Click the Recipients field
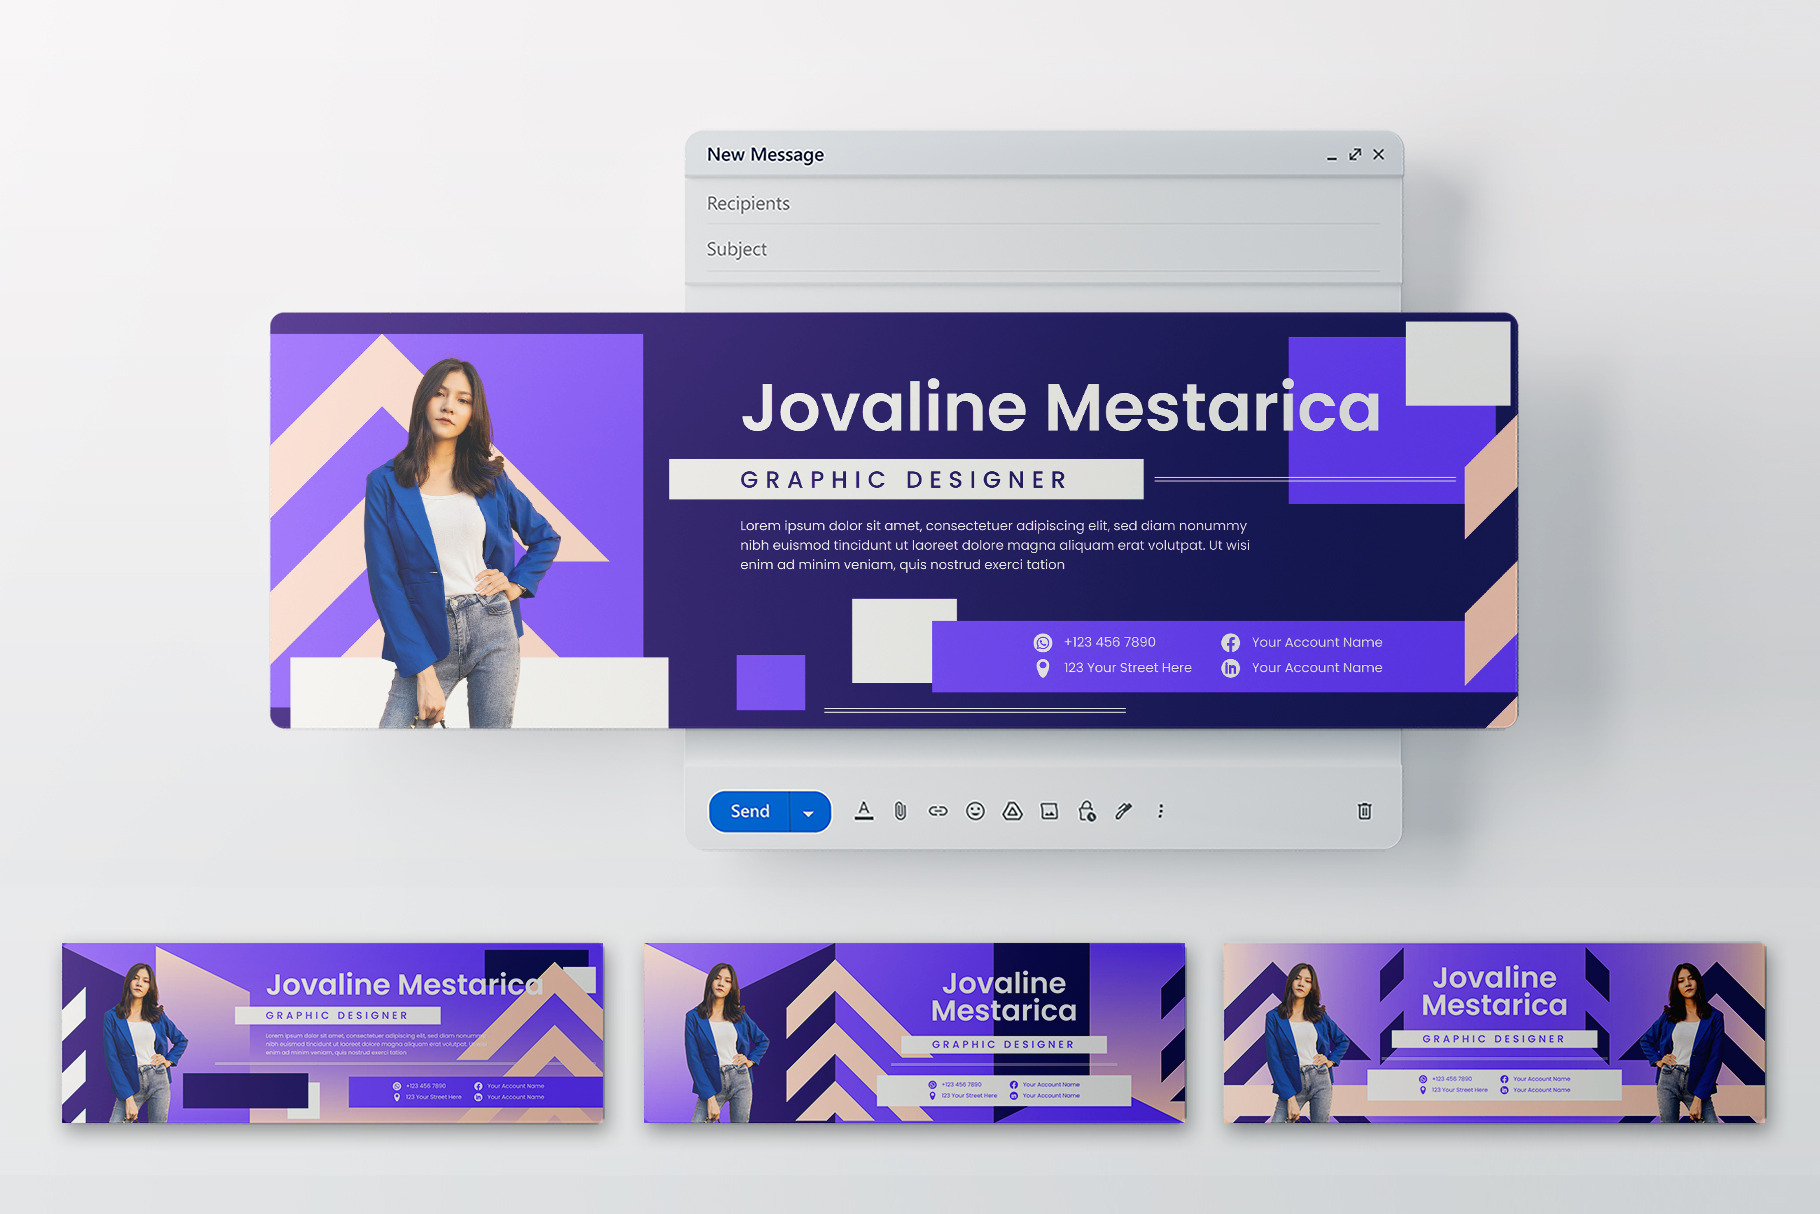Screen dimensions: 1820x1214 click(1043, 203)
